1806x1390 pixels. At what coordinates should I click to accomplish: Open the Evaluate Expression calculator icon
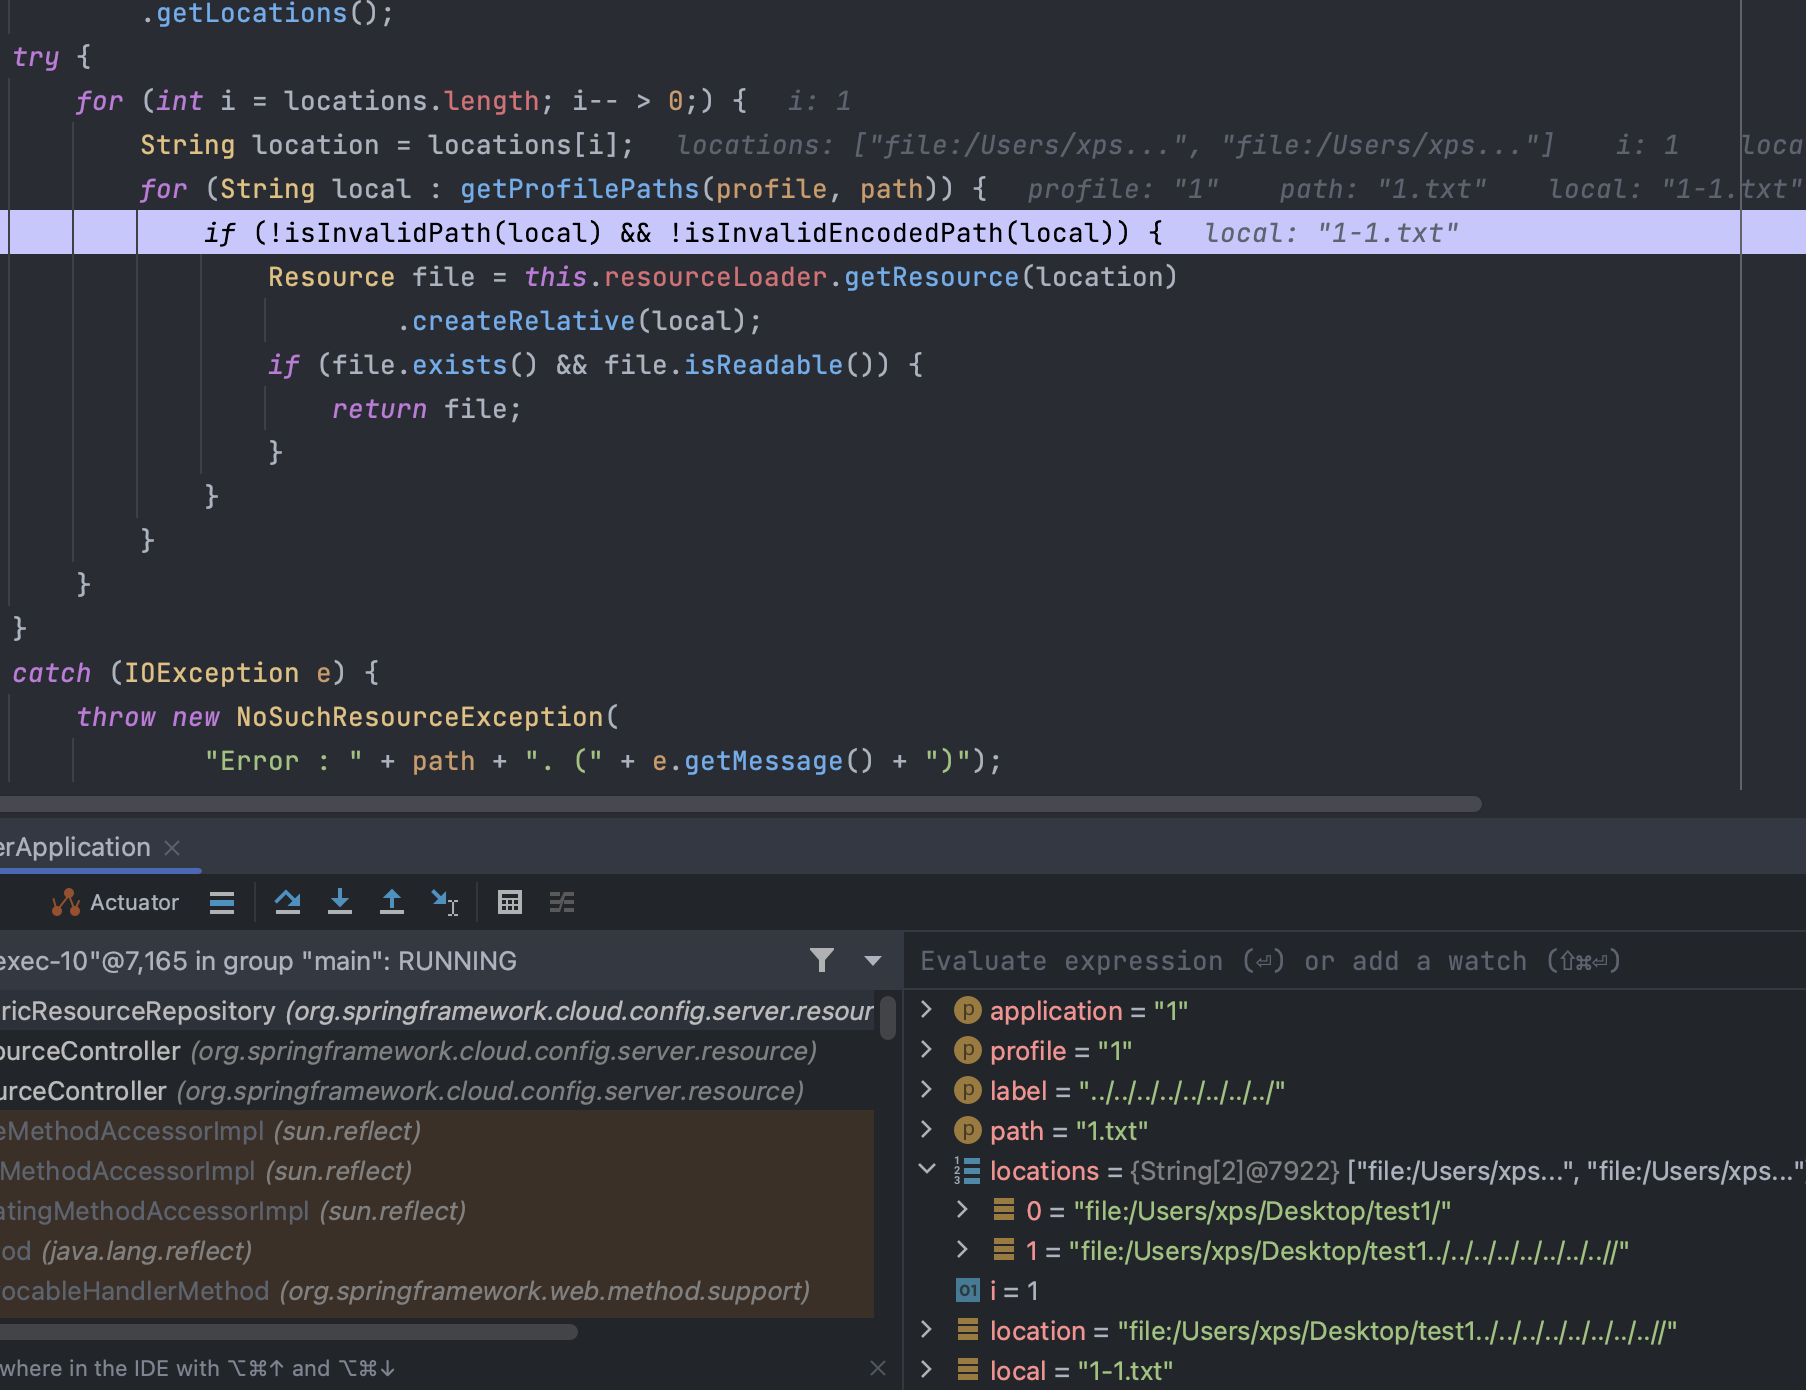tap(510, 902)
